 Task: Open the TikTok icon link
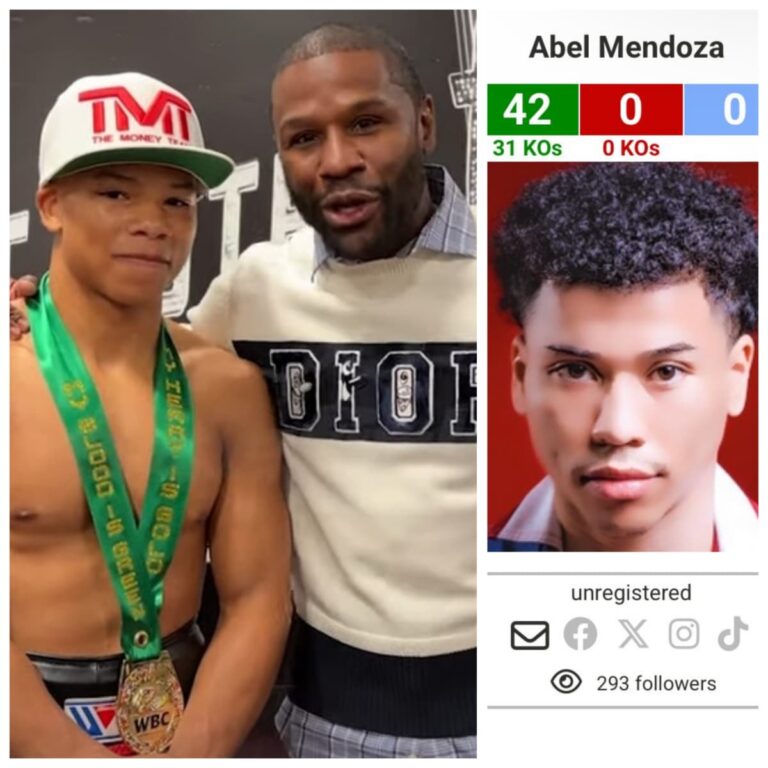tap(733, 633)
